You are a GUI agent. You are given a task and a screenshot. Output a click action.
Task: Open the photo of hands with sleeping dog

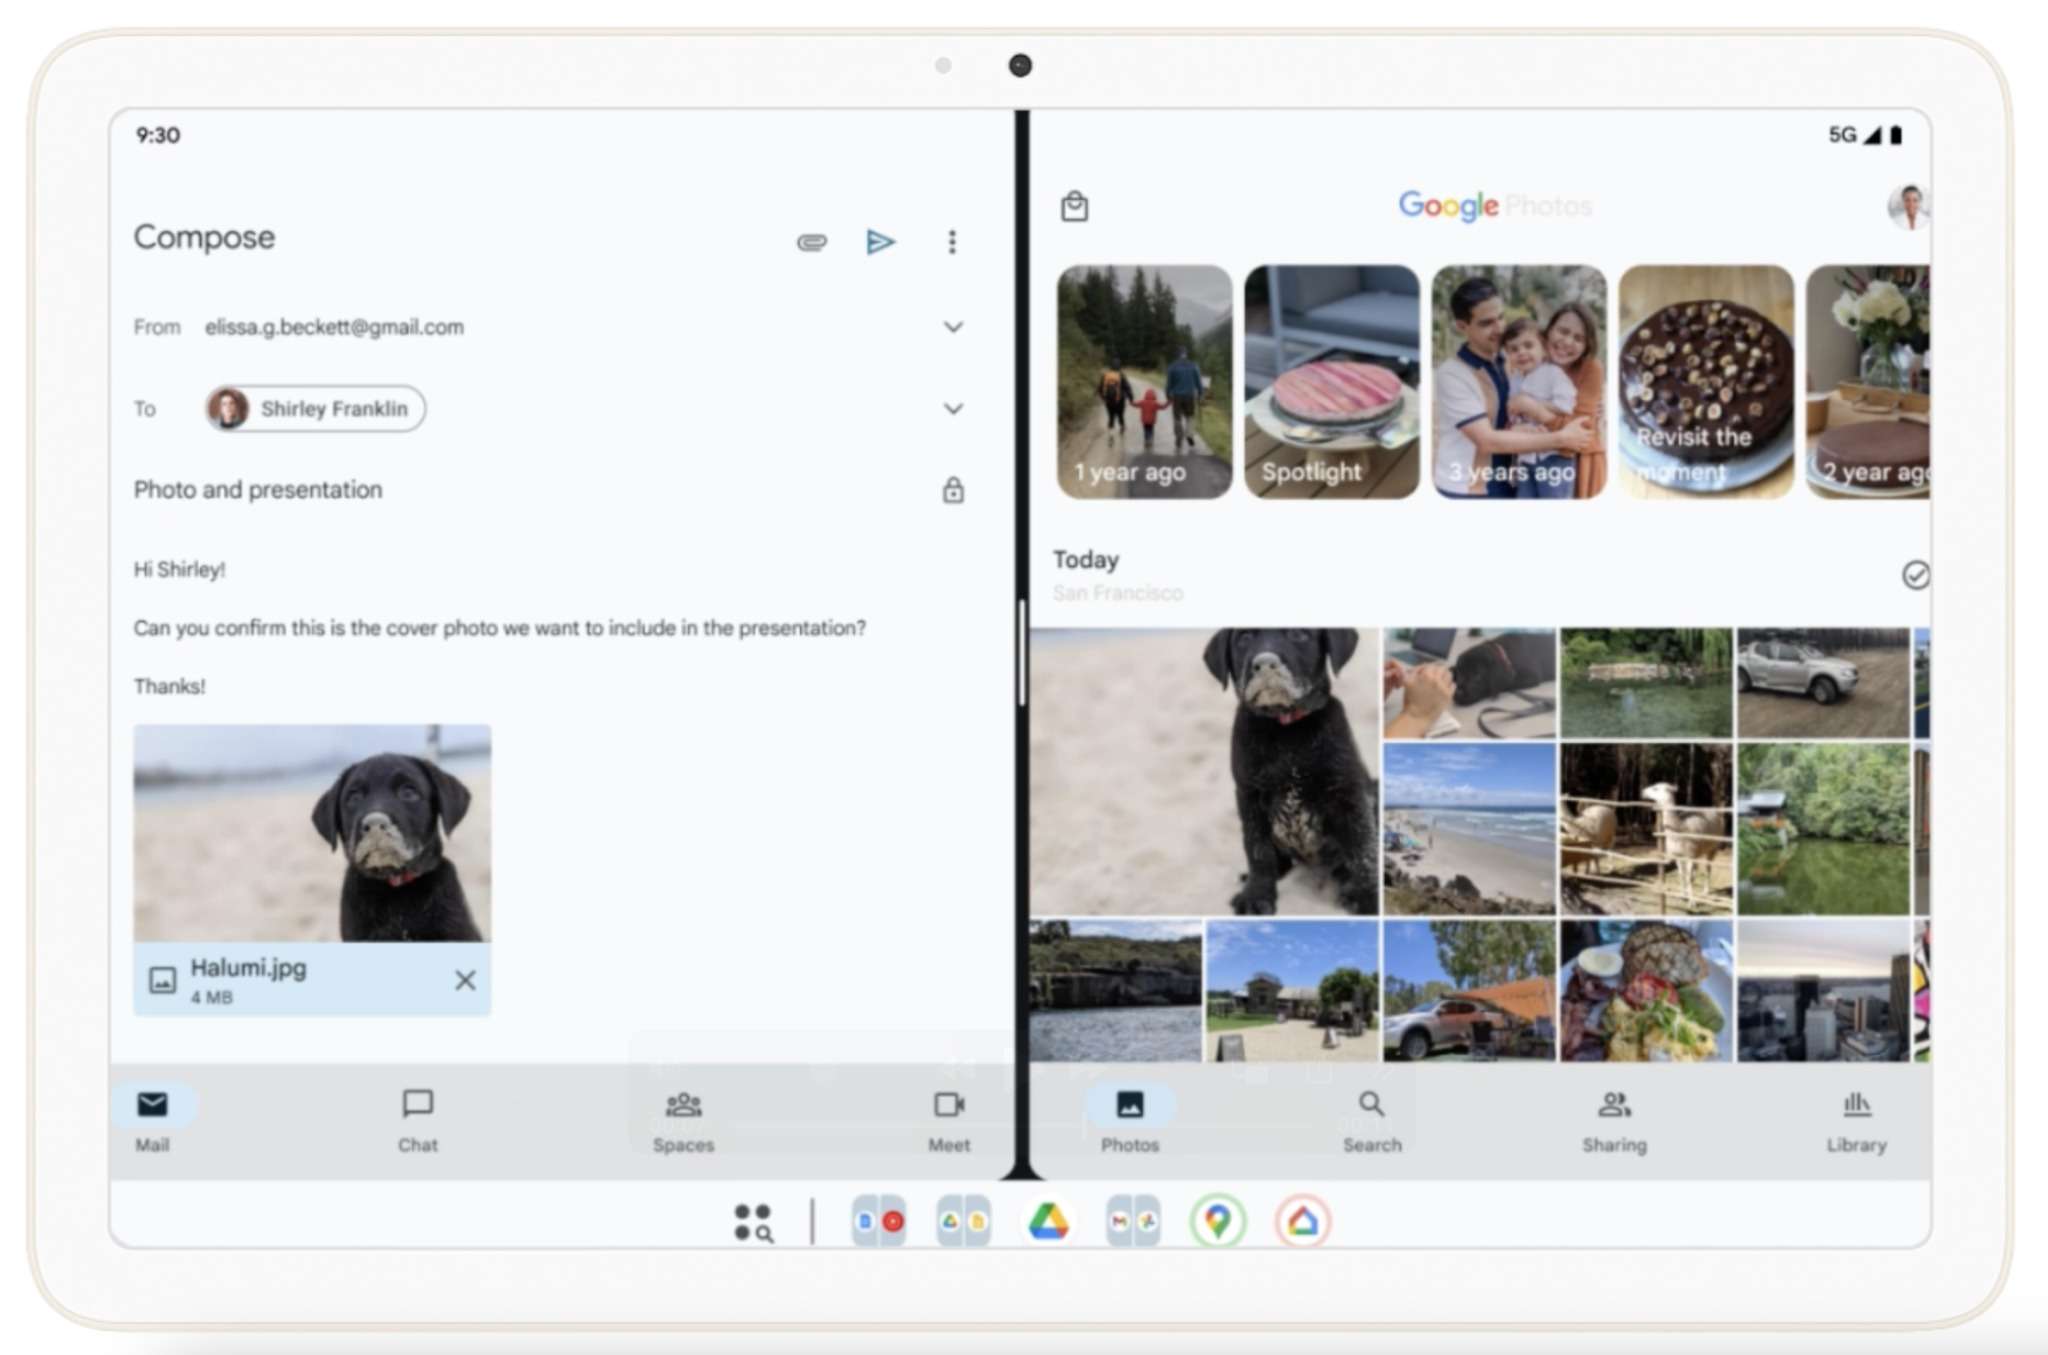point(1469,683)
